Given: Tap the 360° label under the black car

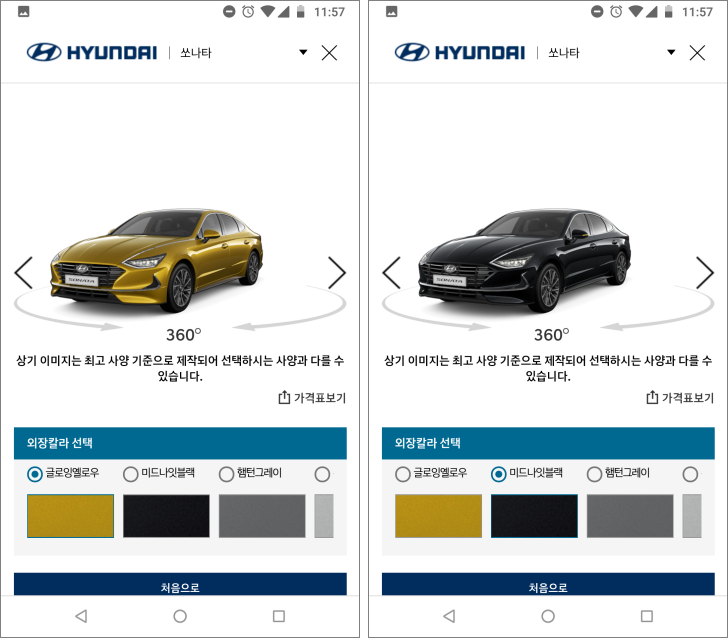Looking at the screenshot, I should point(551,334).
